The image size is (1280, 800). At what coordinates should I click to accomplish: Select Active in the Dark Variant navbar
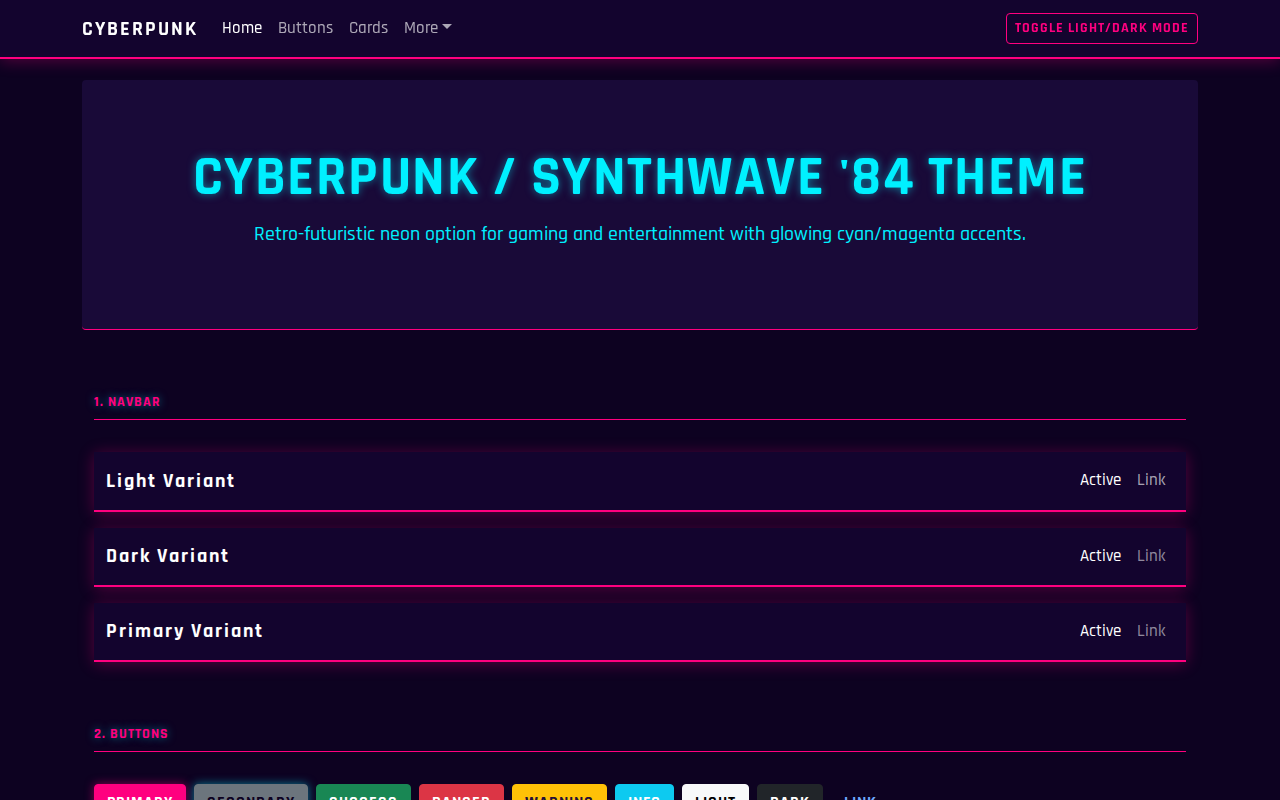(1100, 555)
